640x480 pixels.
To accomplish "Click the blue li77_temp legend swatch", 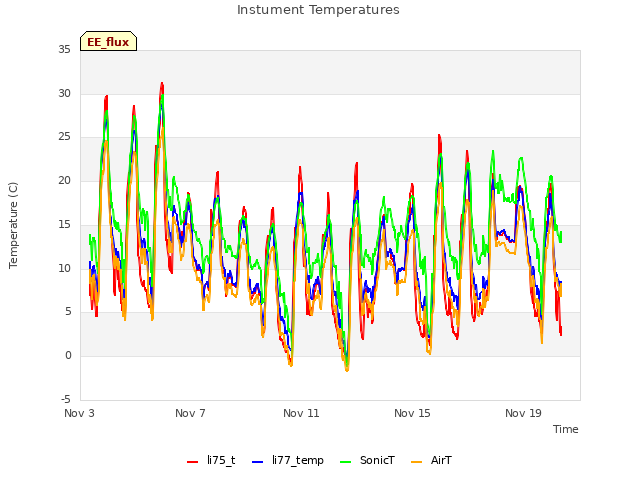I will (x=258, y=462).
